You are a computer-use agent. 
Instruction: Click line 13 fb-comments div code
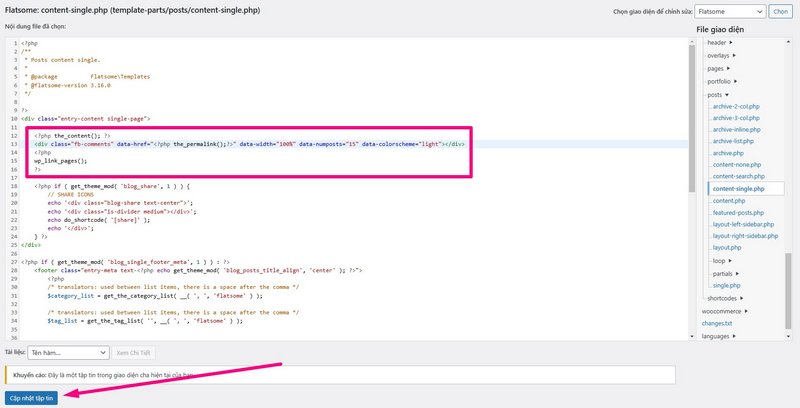249,144
